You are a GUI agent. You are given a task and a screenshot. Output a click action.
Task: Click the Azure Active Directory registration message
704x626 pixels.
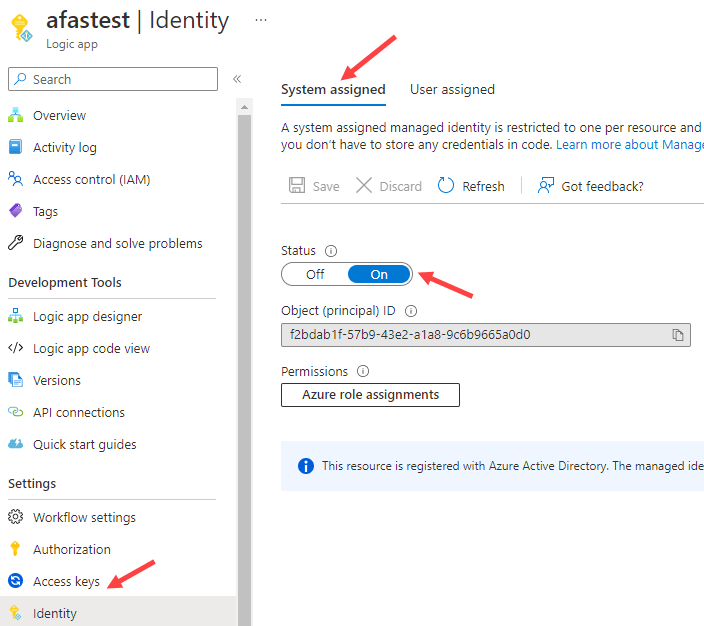click(513, 466)
